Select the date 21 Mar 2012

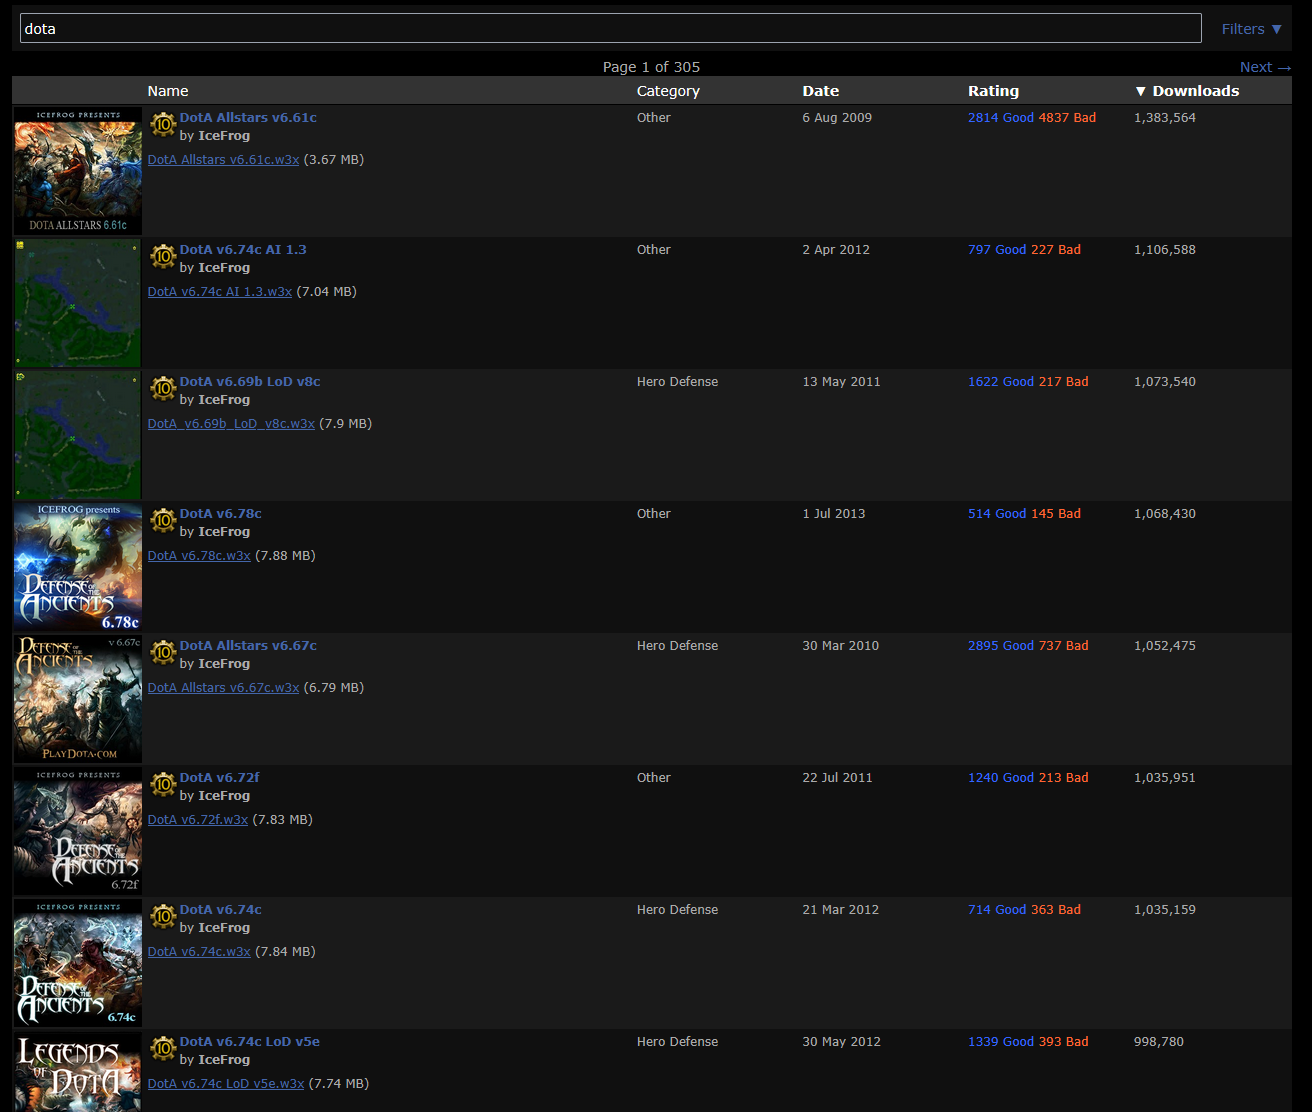[840, 909]
